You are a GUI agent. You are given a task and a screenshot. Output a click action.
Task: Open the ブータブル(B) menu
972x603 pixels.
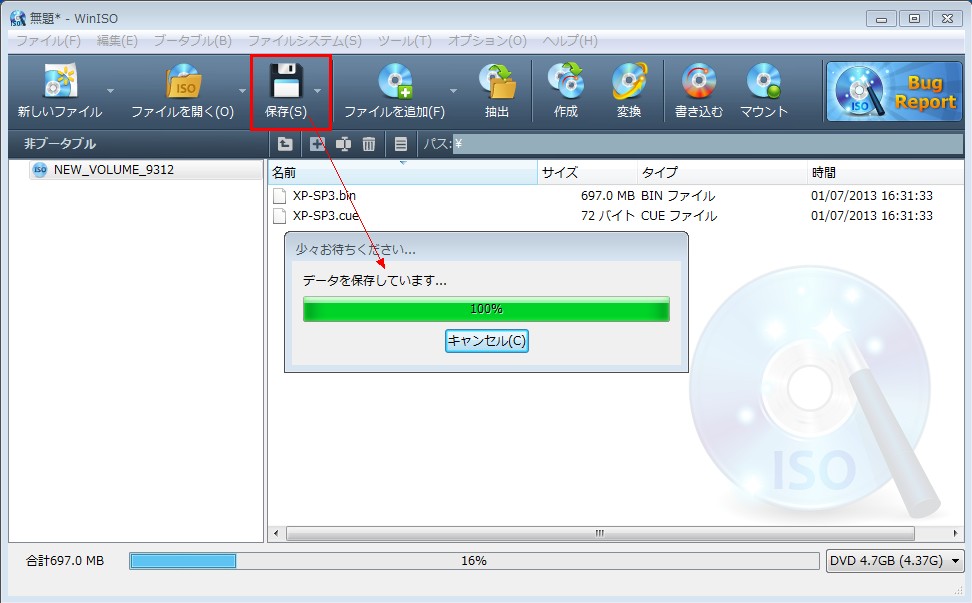pos(193,41)
